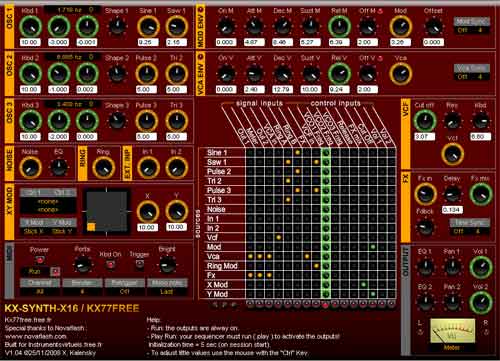Open the FX Time Sync Off selector
This screenshot has height=361, width=500.
point(470,231)
